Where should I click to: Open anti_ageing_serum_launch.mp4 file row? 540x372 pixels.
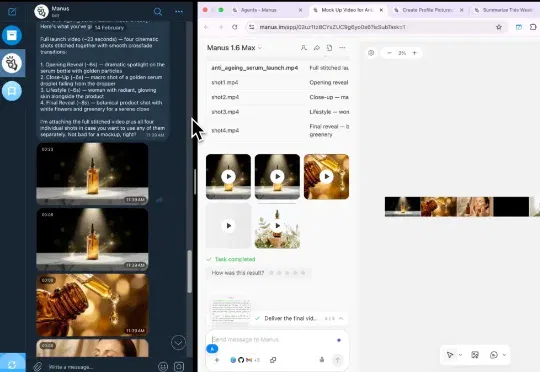point(278,68)
